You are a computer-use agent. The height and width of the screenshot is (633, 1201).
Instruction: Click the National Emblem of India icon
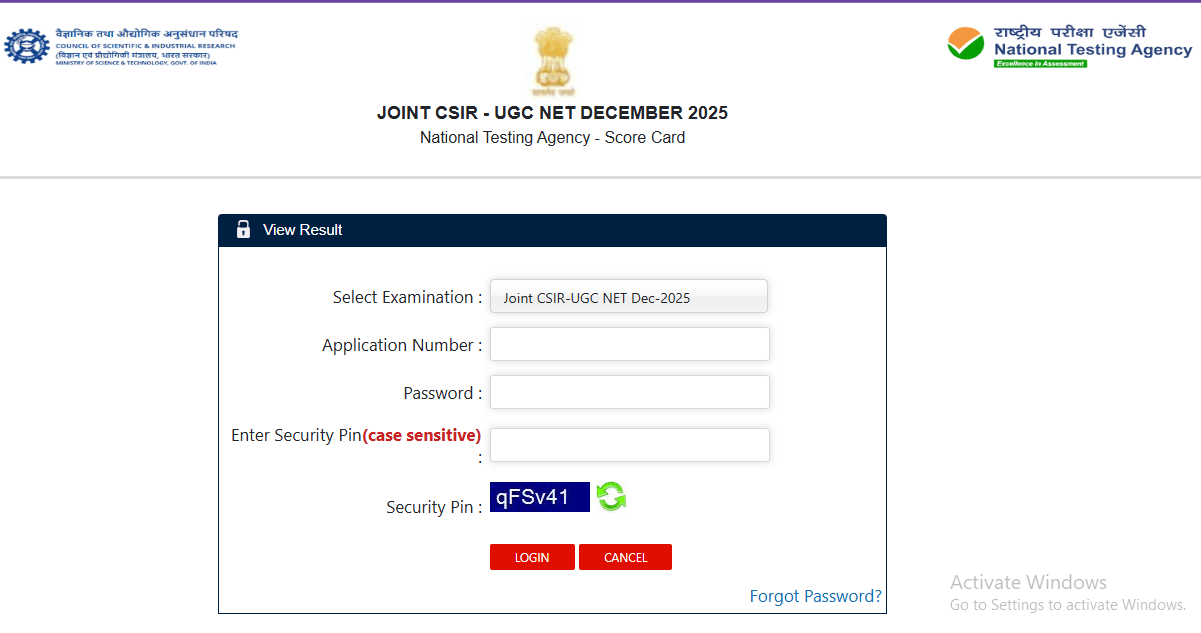pyautogui.click(x=551, y=55)
